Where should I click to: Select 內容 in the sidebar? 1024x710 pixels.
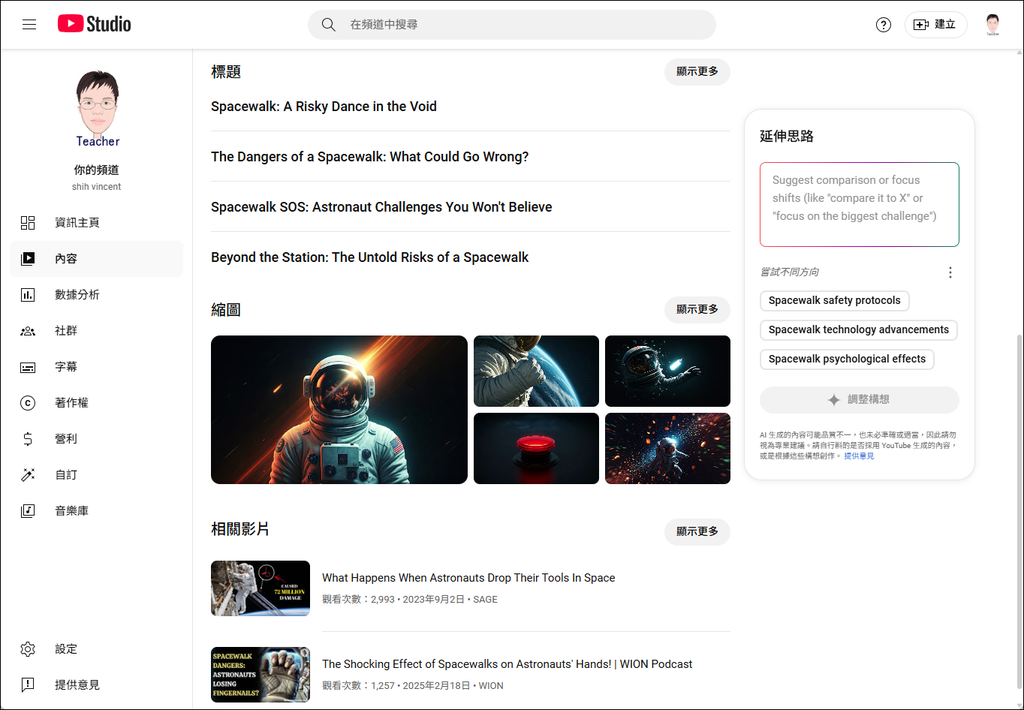(x=97, y=259)
